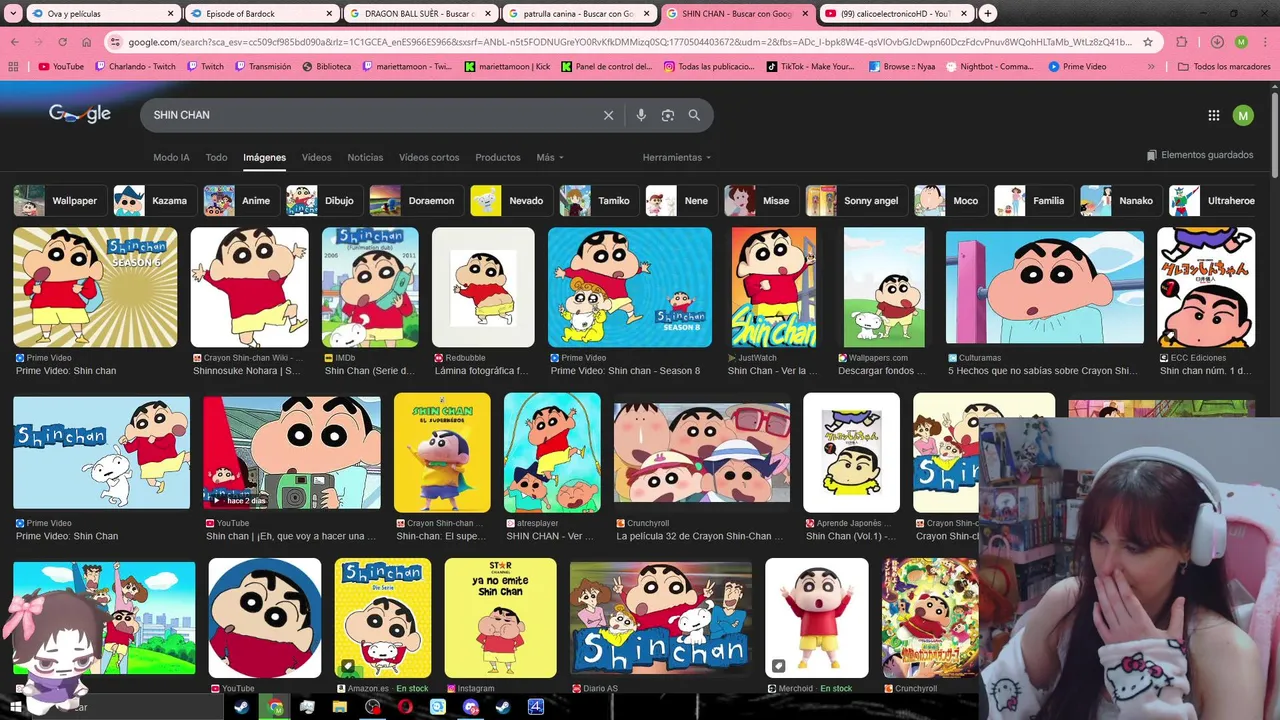Viewport: 1280px width, 720px height.
Task: Open the Opera browser taskbar icon
Action: [x=405, y=707]
